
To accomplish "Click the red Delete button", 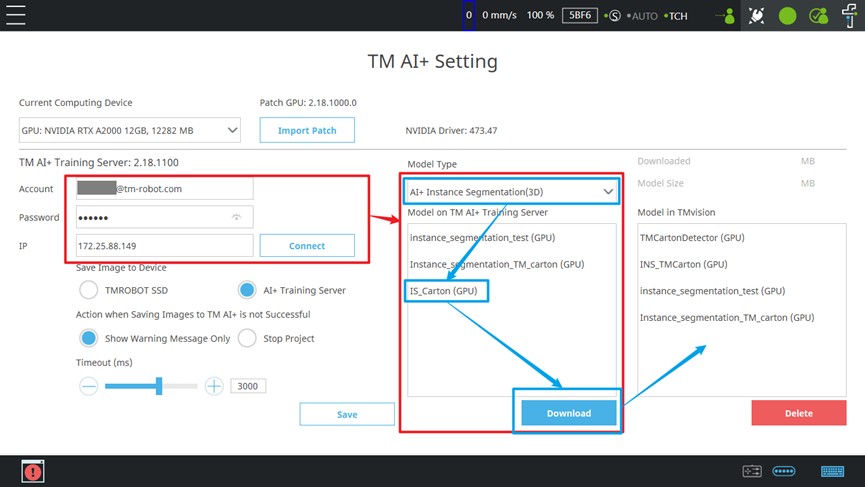I will [799, 413].
